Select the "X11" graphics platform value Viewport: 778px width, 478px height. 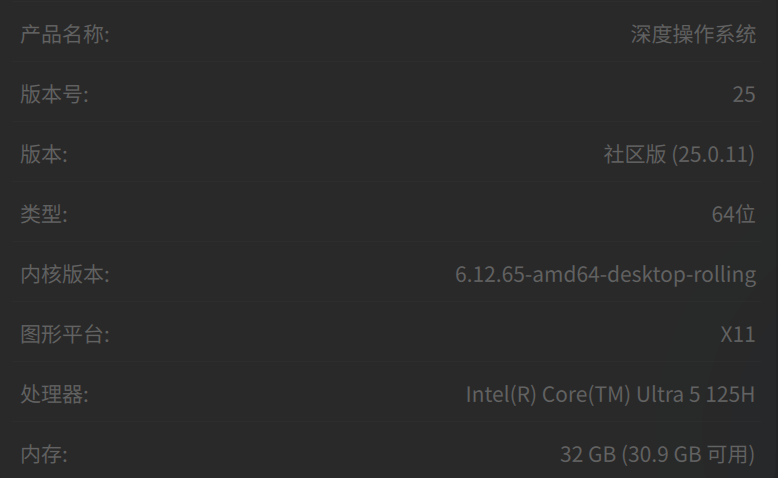[738, 335]
